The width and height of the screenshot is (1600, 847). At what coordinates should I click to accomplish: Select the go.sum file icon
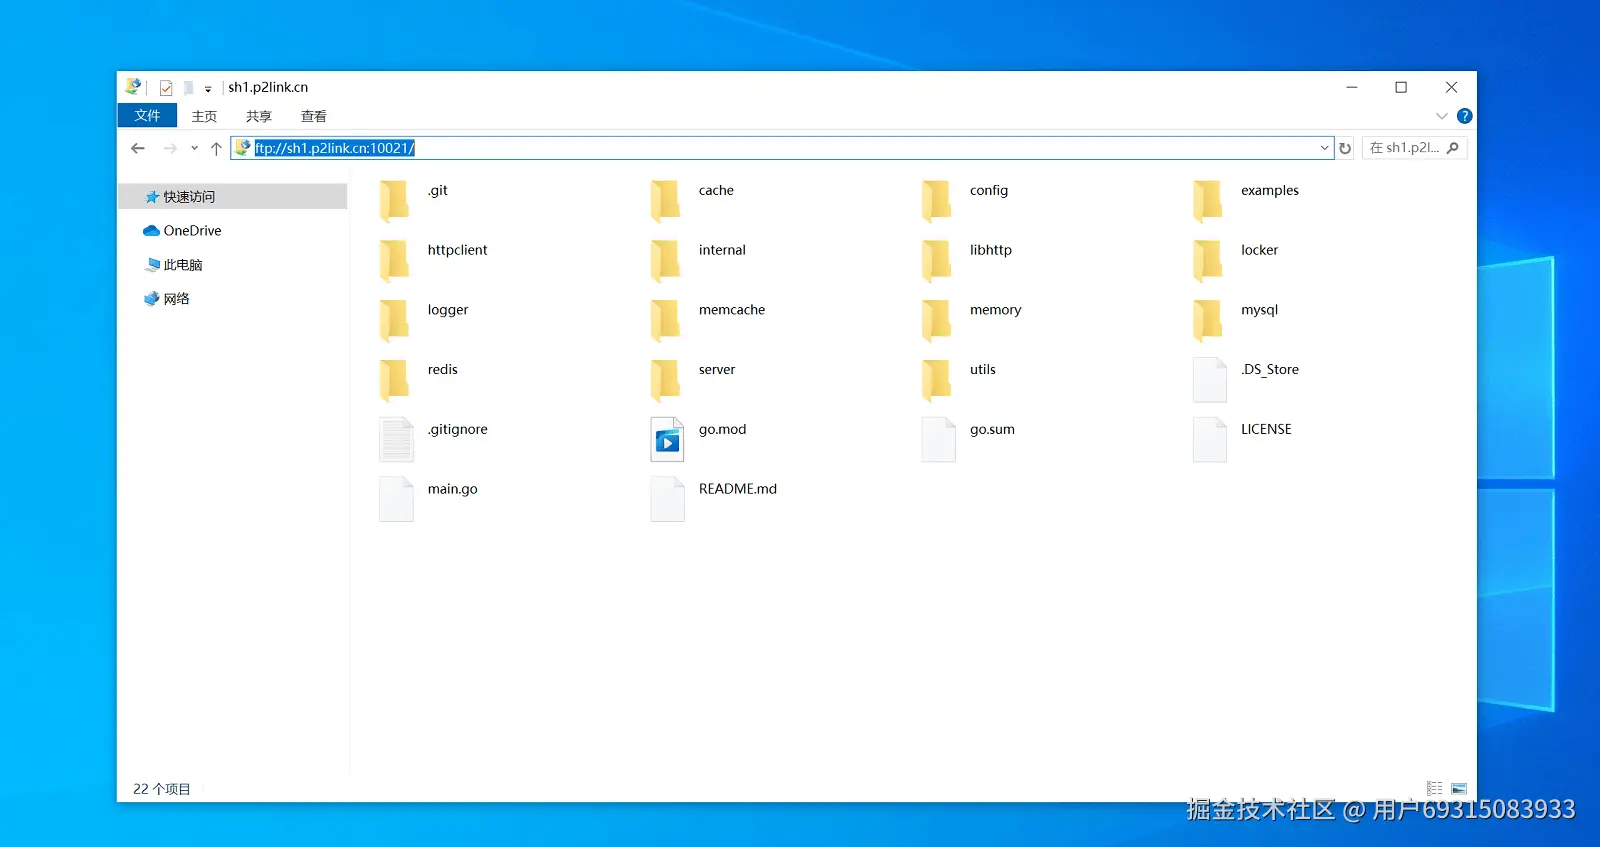938,440
